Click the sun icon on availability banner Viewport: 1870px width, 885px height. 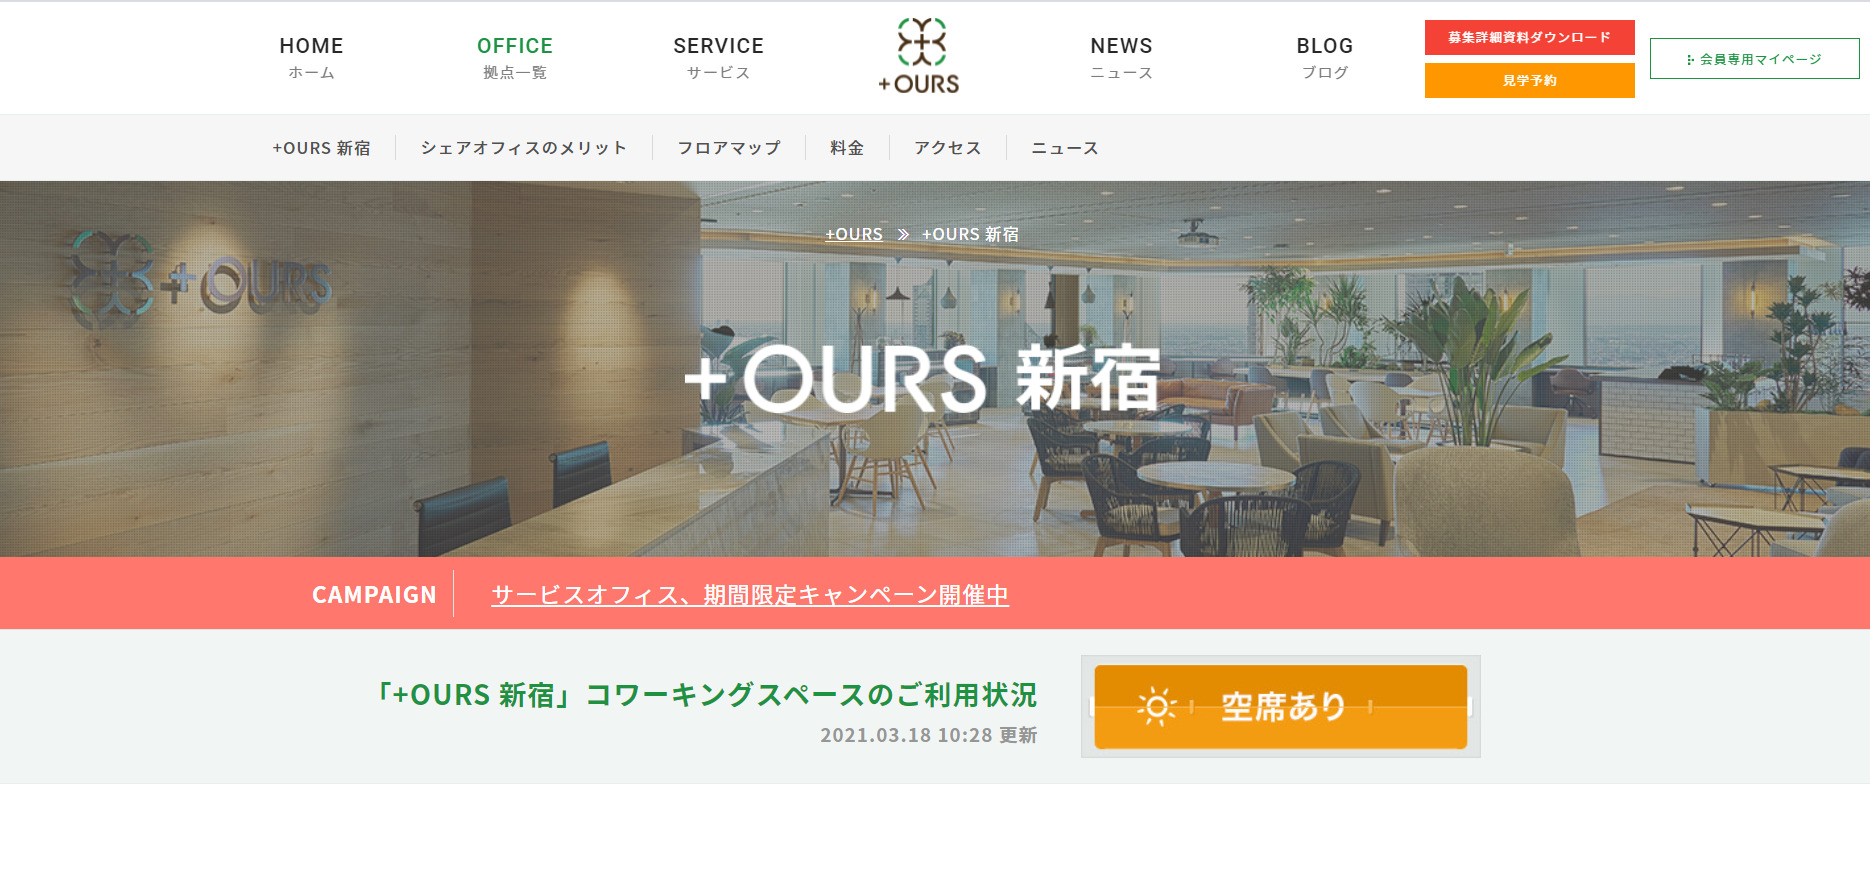tap(1156, 706)
